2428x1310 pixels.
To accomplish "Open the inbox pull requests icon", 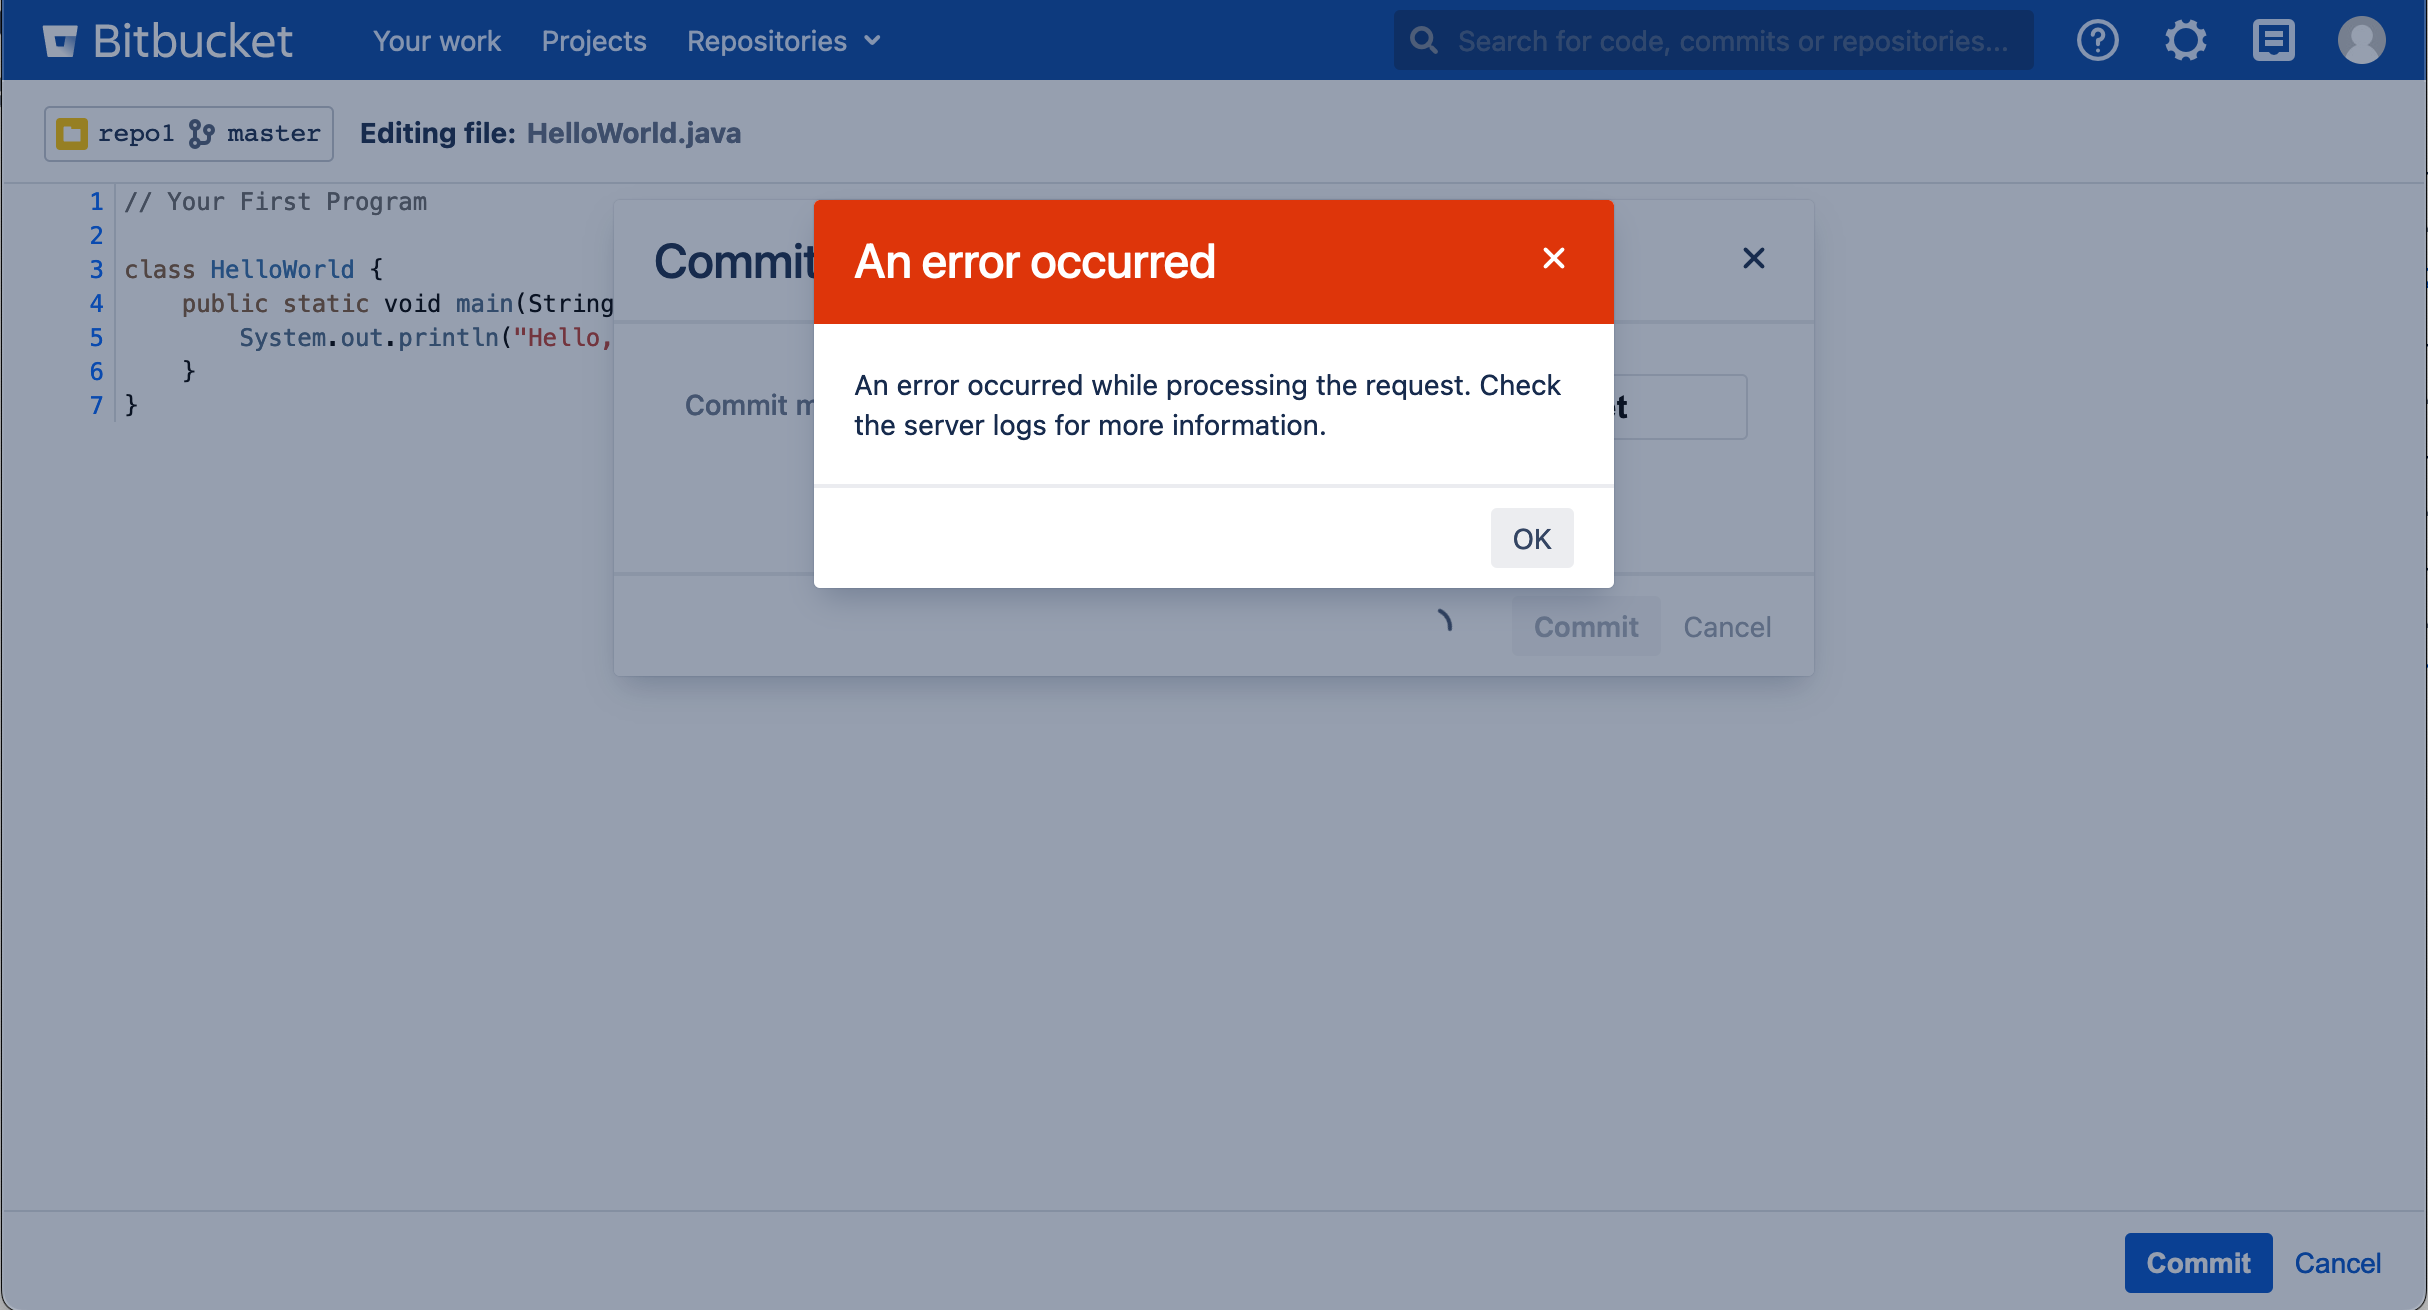I will (2273, 41).
